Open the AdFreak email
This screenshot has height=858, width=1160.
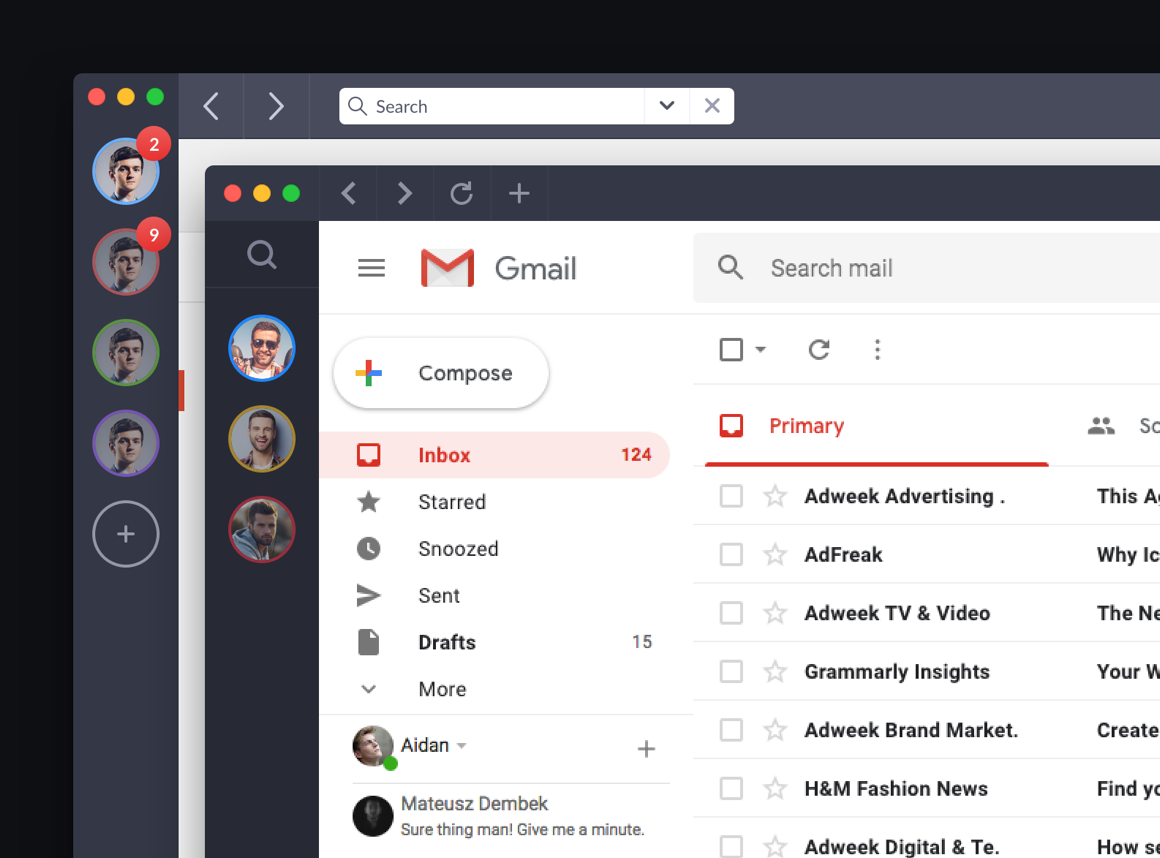click(926, 554)
